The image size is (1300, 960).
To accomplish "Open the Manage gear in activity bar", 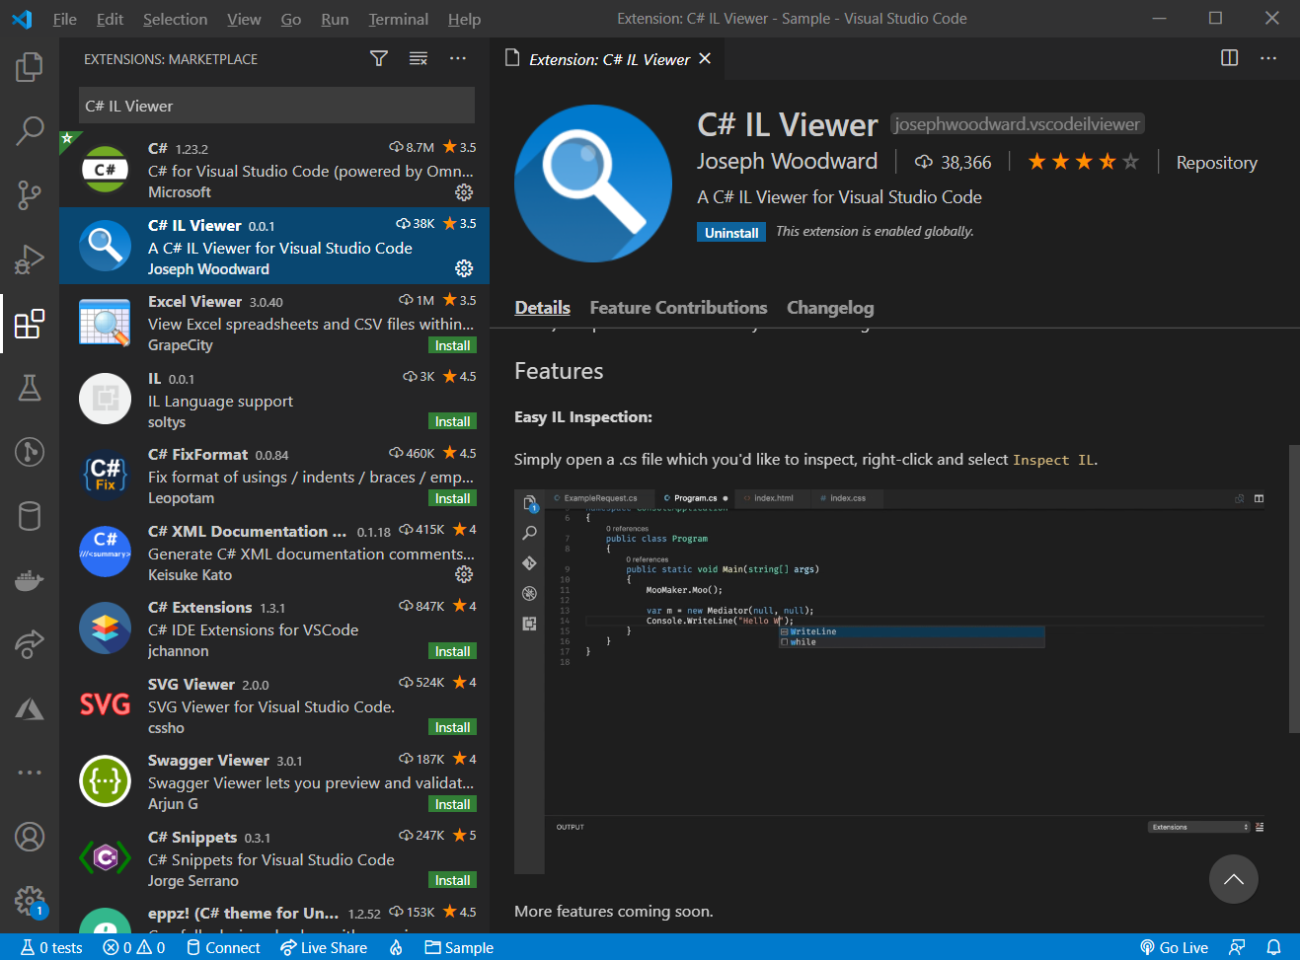I will [29, 901].
